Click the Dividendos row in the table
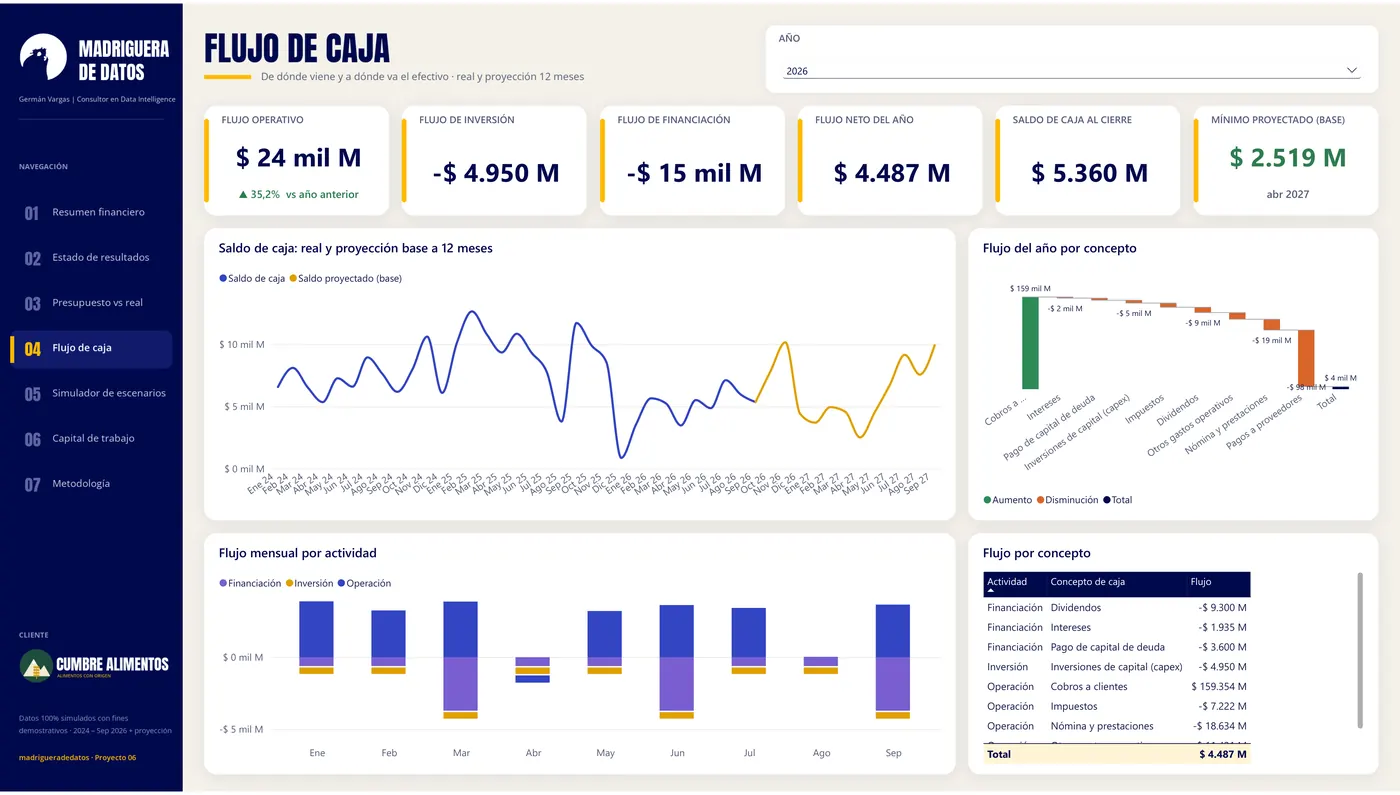Screen dimensions: 1400x795 click(1116, 608)
